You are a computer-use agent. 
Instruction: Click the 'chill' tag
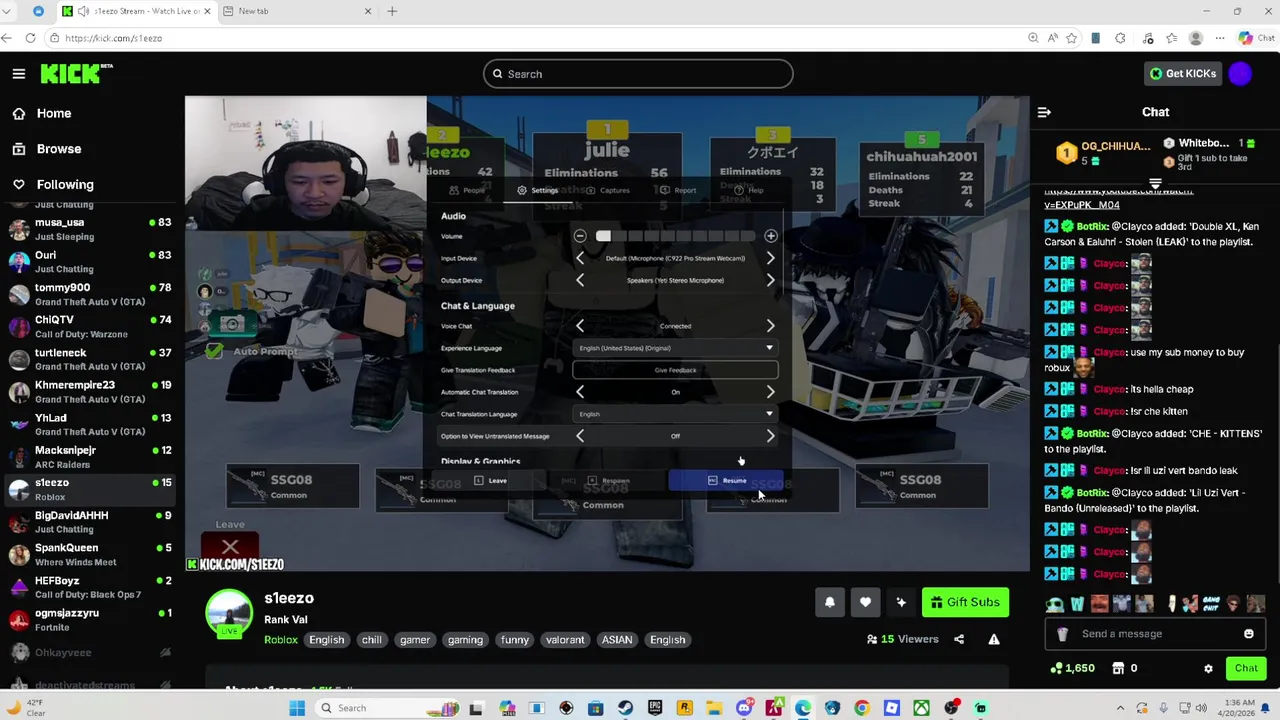point(372,640)
